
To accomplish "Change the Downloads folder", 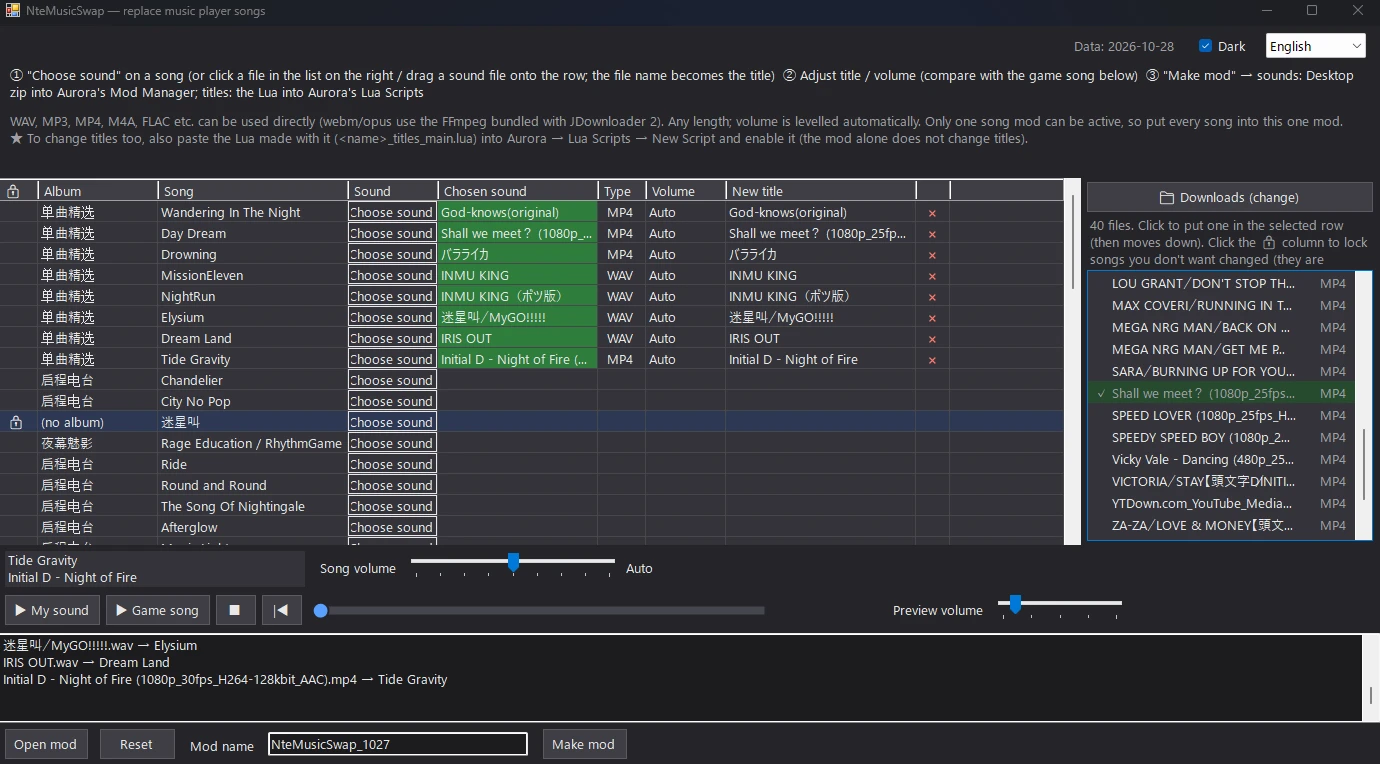I will pyautogui.click(x=1230, y=197).
